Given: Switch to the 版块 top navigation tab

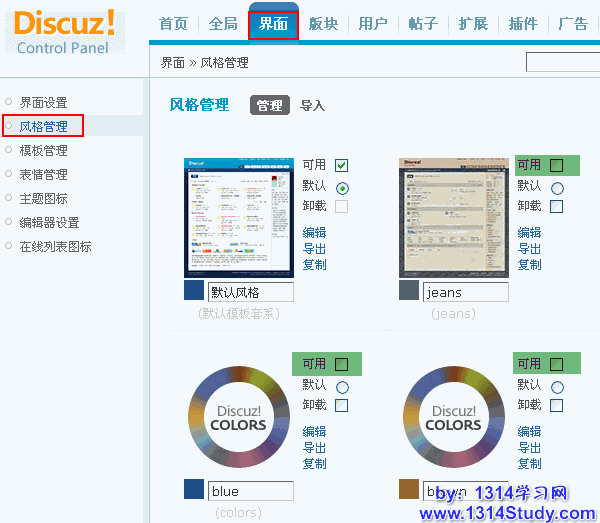Looking at the screenshot, I should pos(323,24).
